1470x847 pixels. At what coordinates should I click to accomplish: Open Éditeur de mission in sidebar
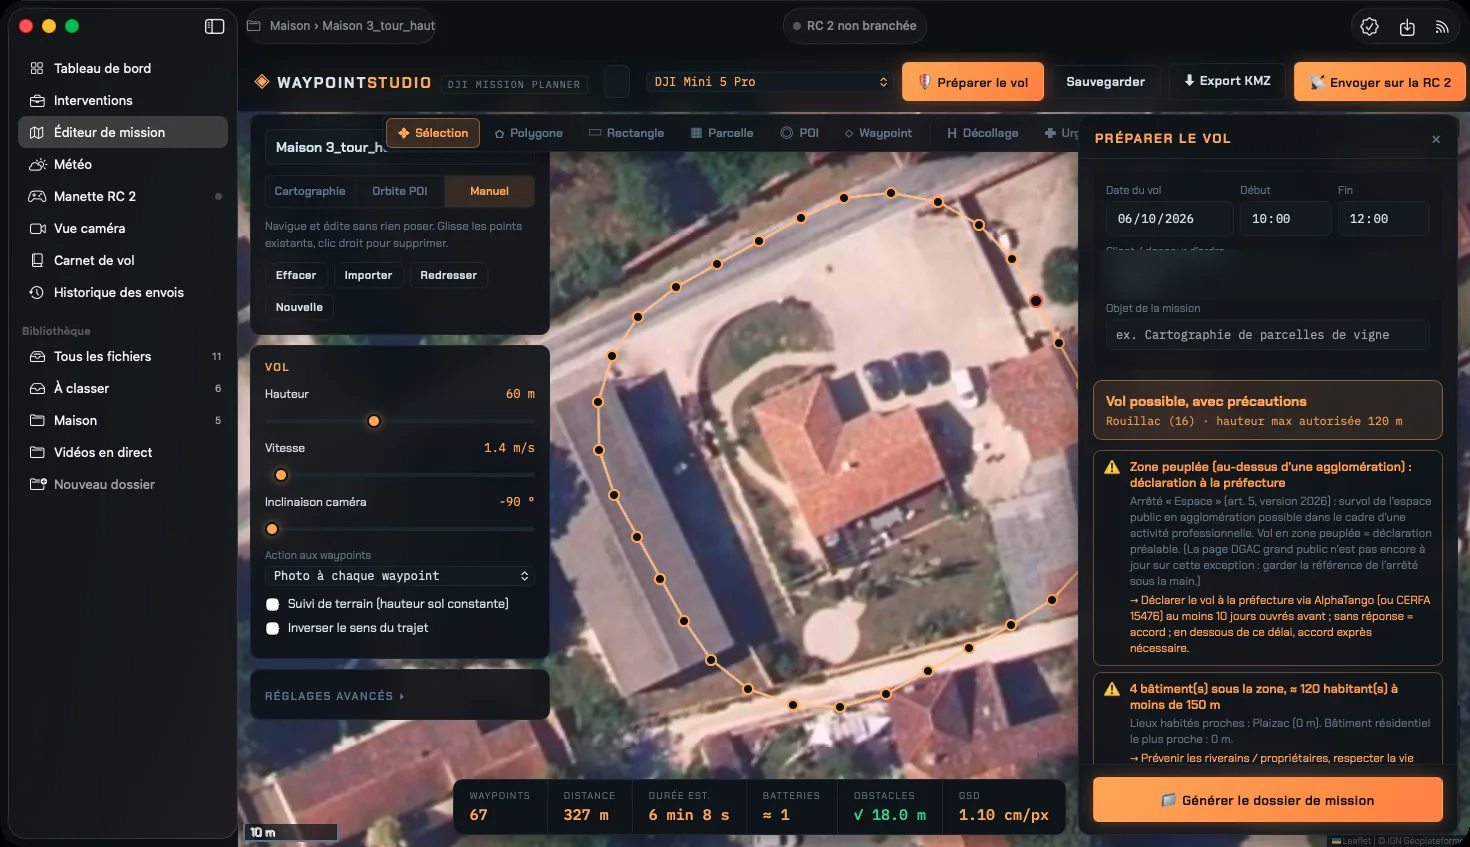pos(123,132)
